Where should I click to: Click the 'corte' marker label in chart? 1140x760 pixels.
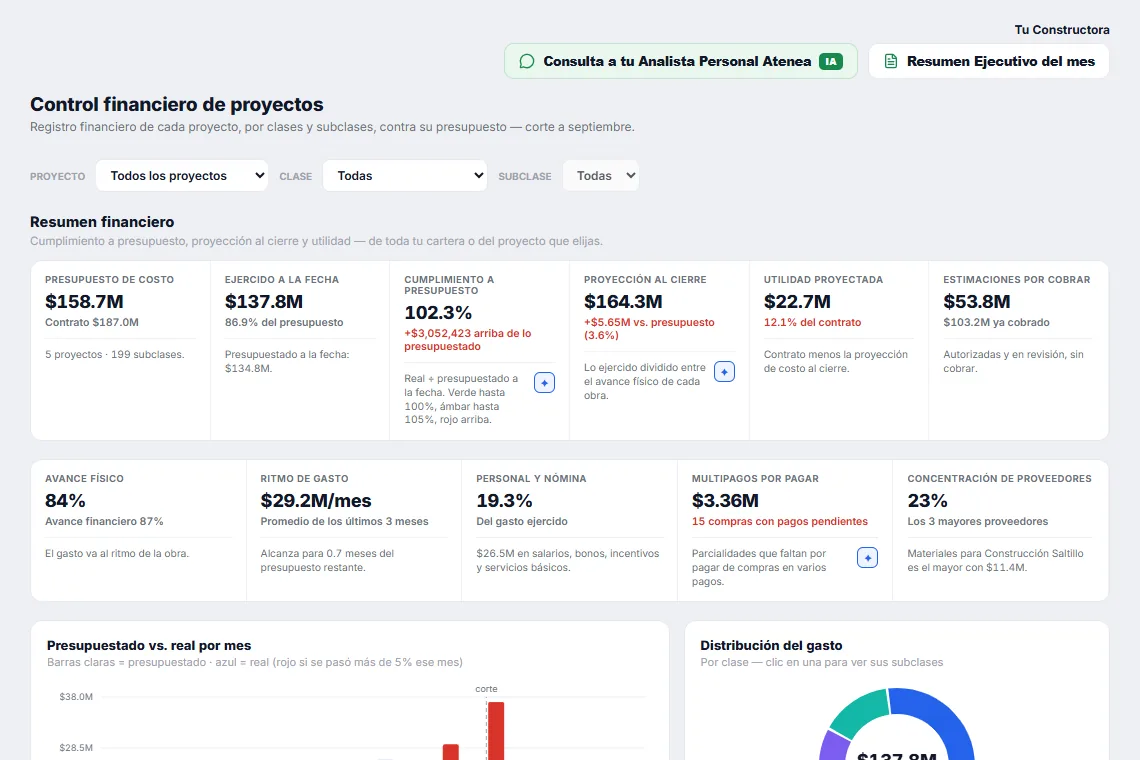pos(486,689)
